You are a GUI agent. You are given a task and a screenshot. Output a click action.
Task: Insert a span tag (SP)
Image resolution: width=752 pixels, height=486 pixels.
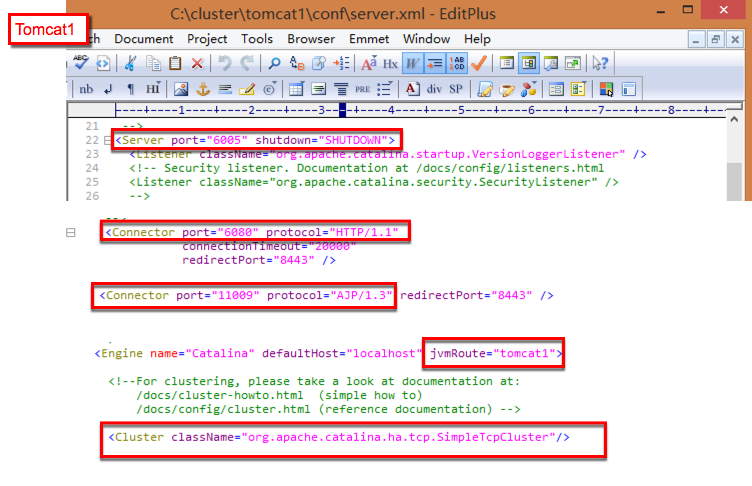click(456, 89)
